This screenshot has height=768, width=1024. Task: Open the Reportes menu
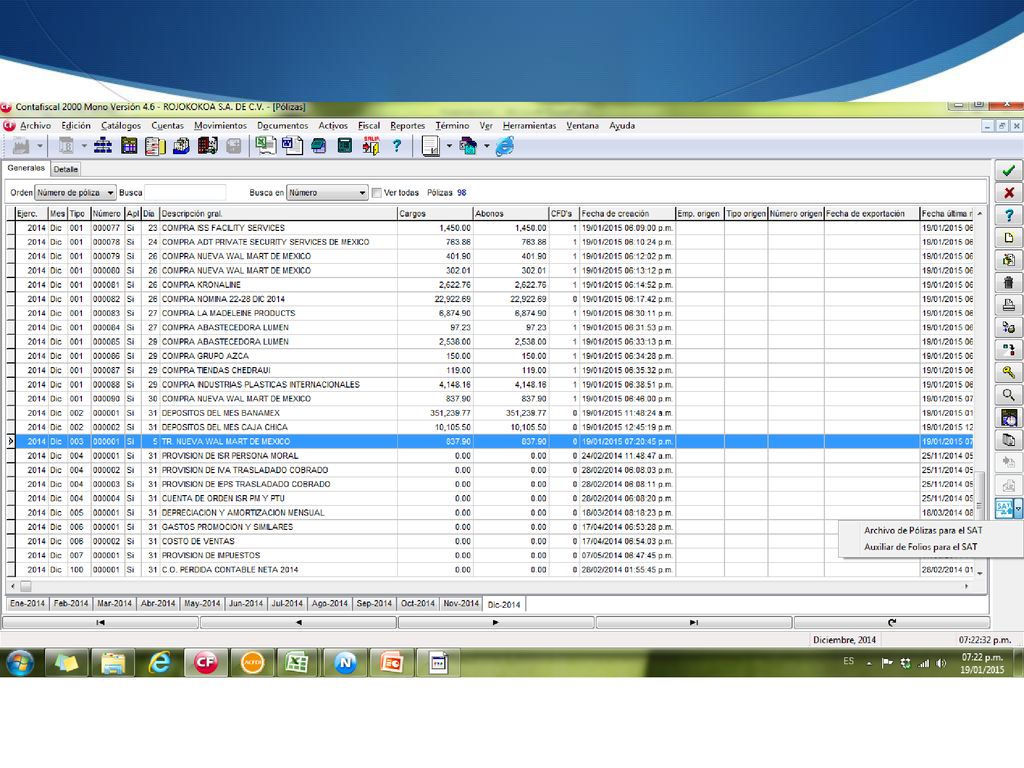[x=408, y=125]
